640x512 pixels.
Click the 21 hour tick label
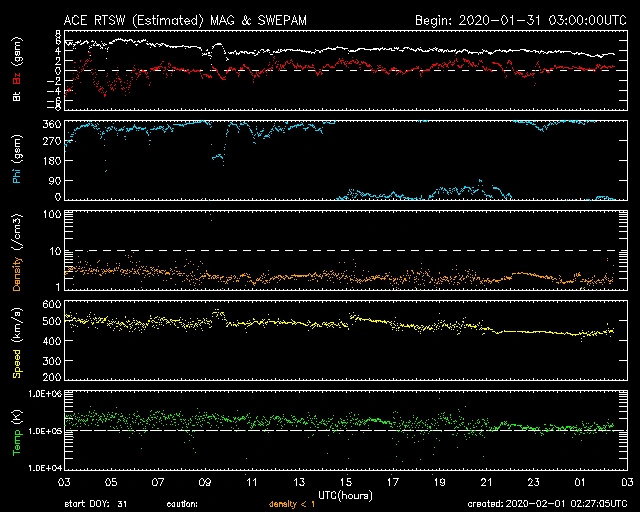[x=486, y=482]
